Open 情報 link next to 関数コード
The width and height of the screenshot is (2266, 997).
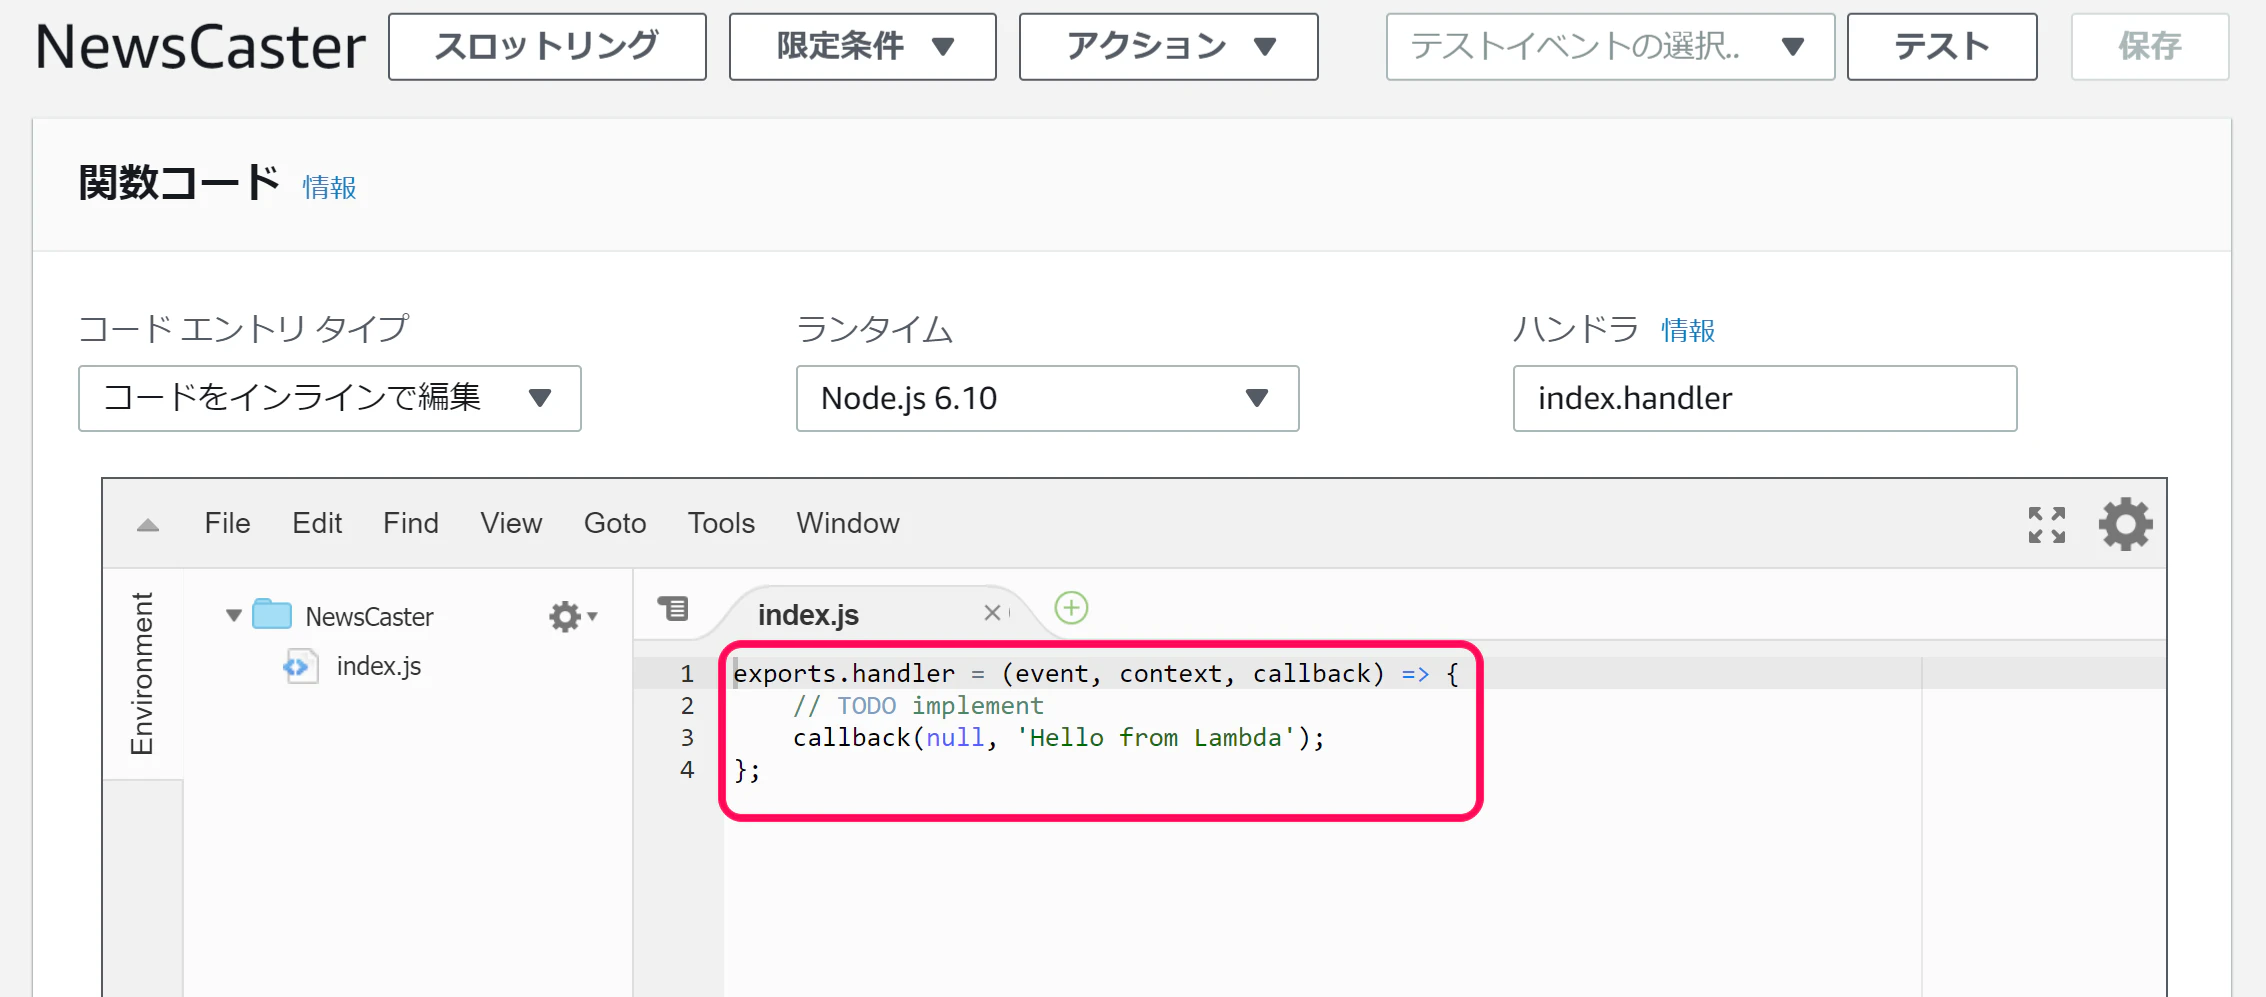pyautogui.click(x=330, y=188)
